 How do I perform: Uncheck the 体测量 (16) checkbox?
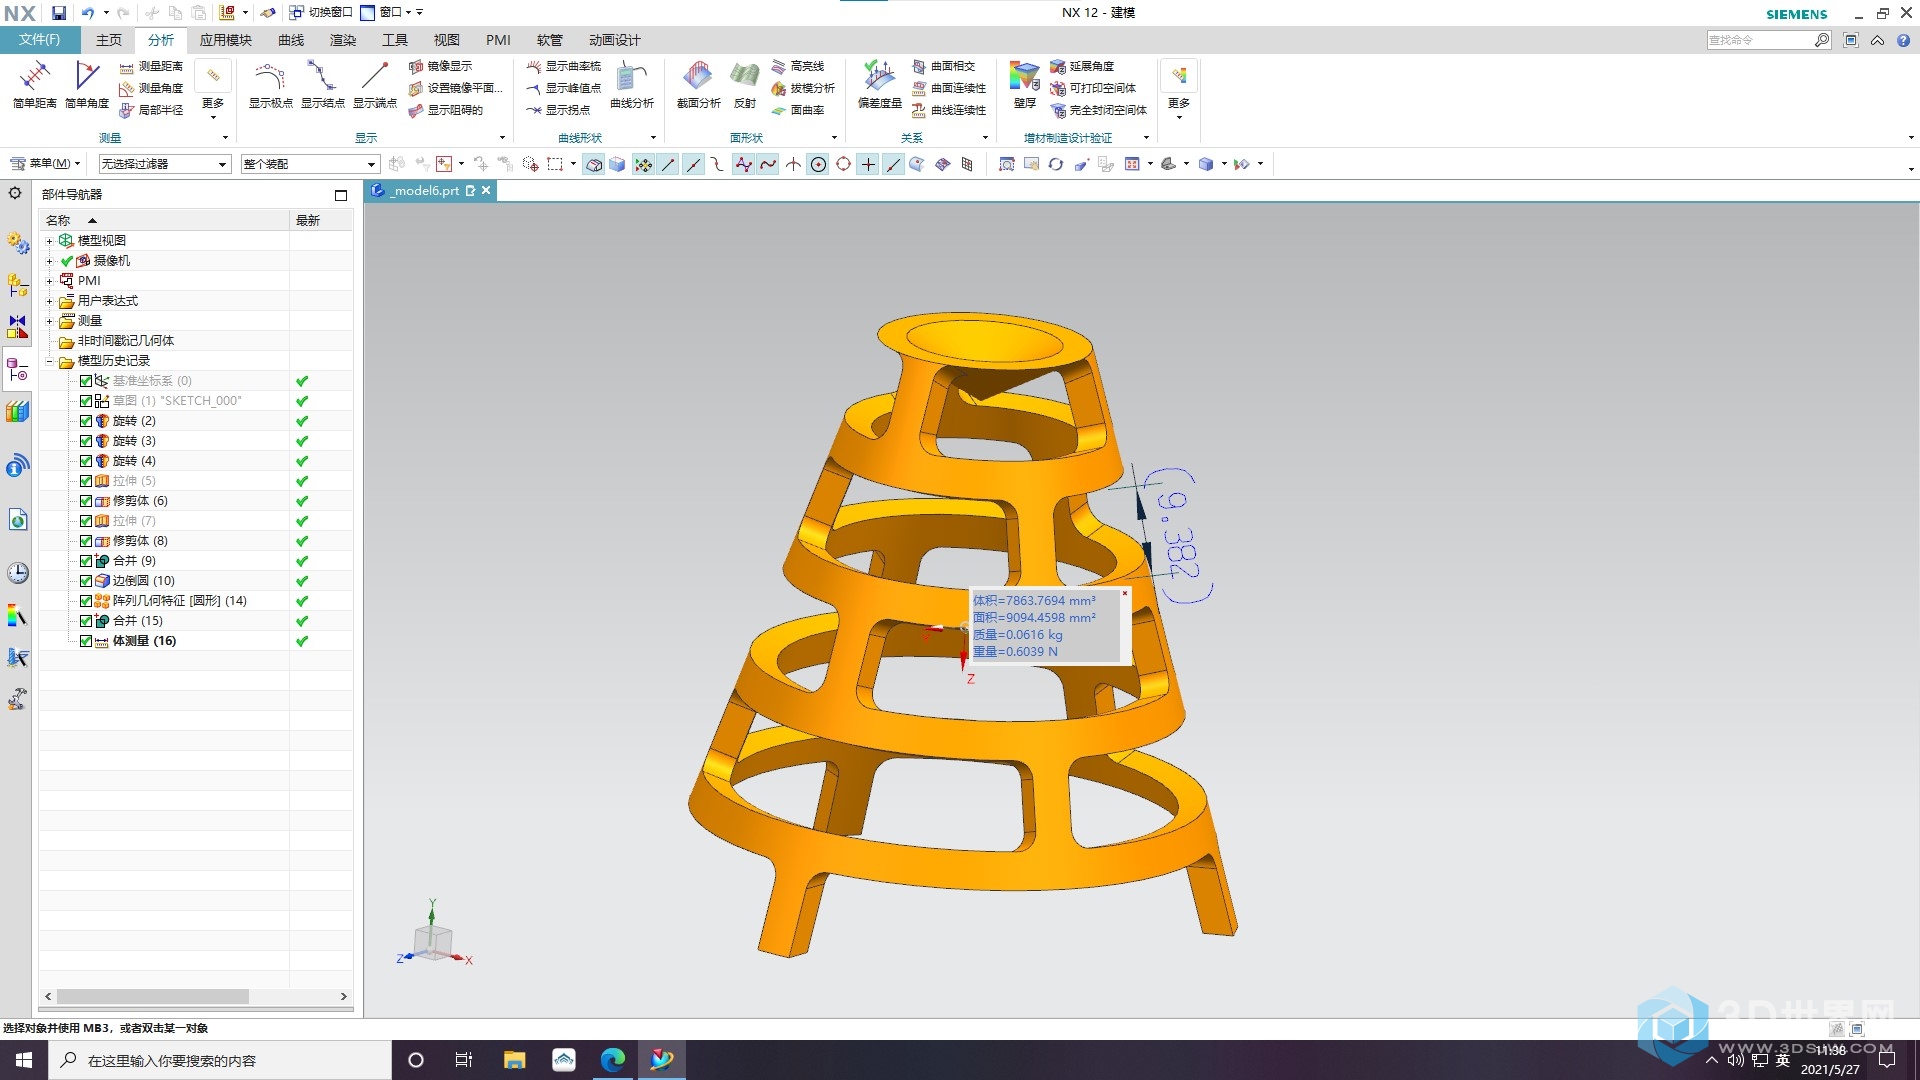[x=86, y=641]
